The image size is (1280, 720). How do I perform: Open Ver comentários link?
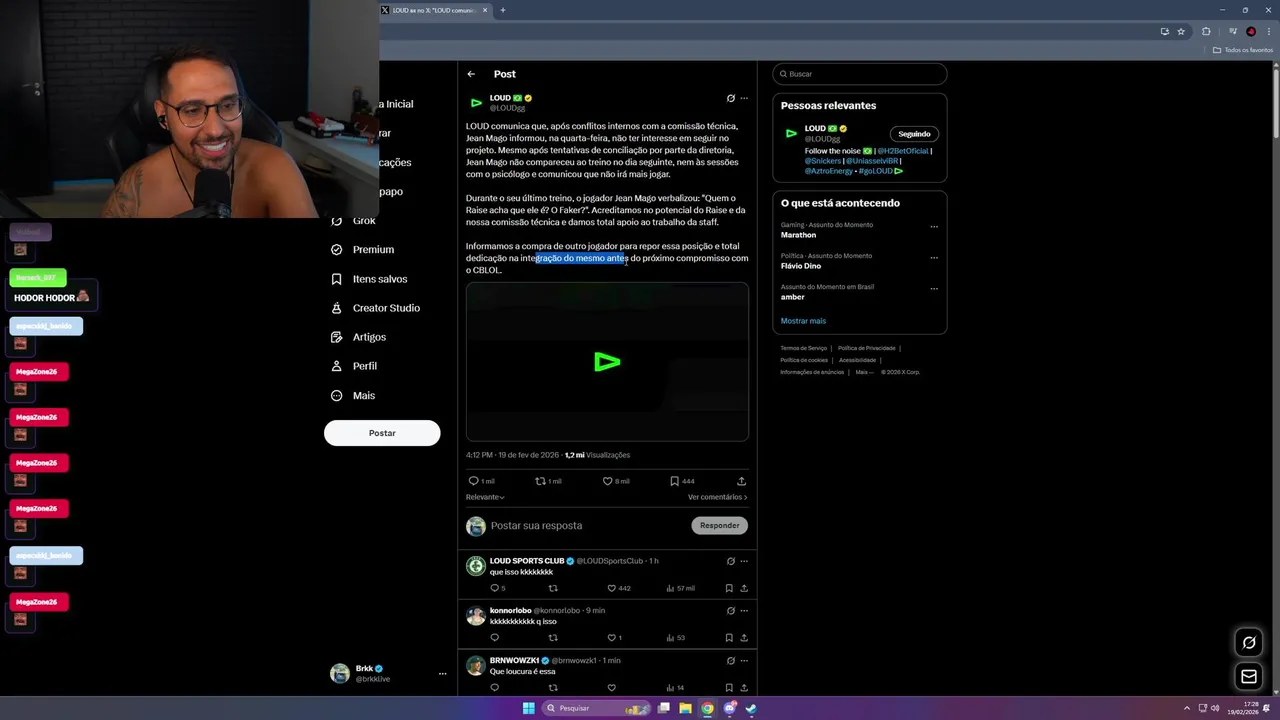(x=717, y=497)
